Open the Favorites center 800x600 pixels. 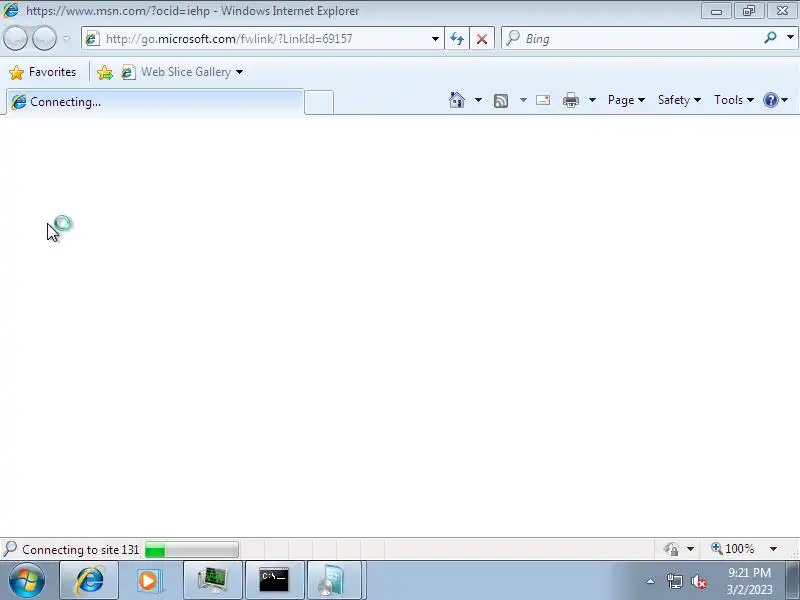coord(43,72)
